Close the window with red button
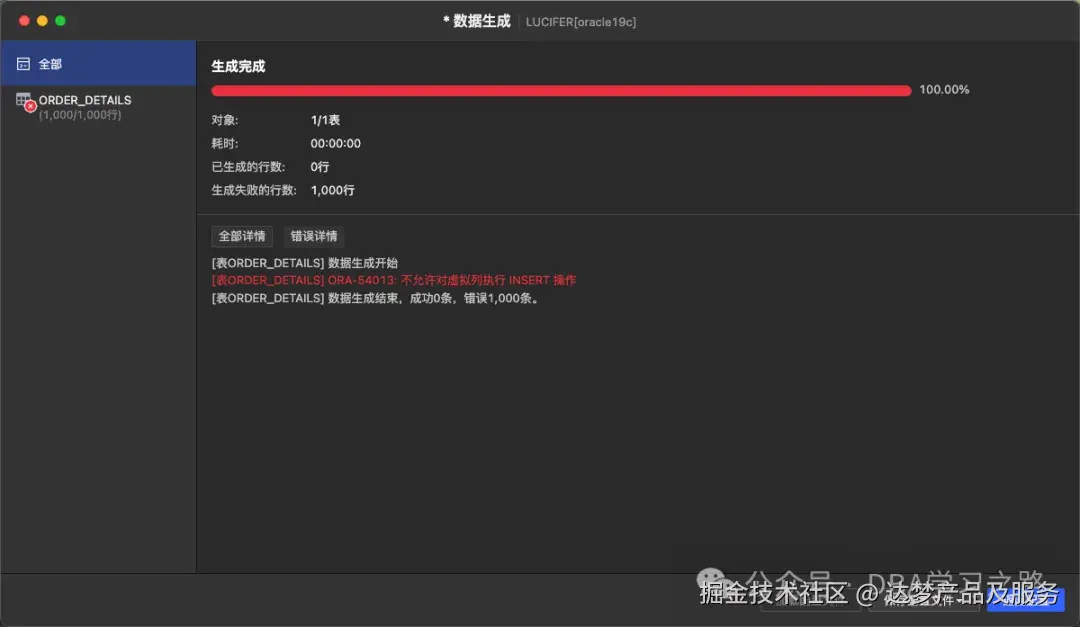Image resolution: width=1080 pixels, height=627 pixels. coord(24,21)
